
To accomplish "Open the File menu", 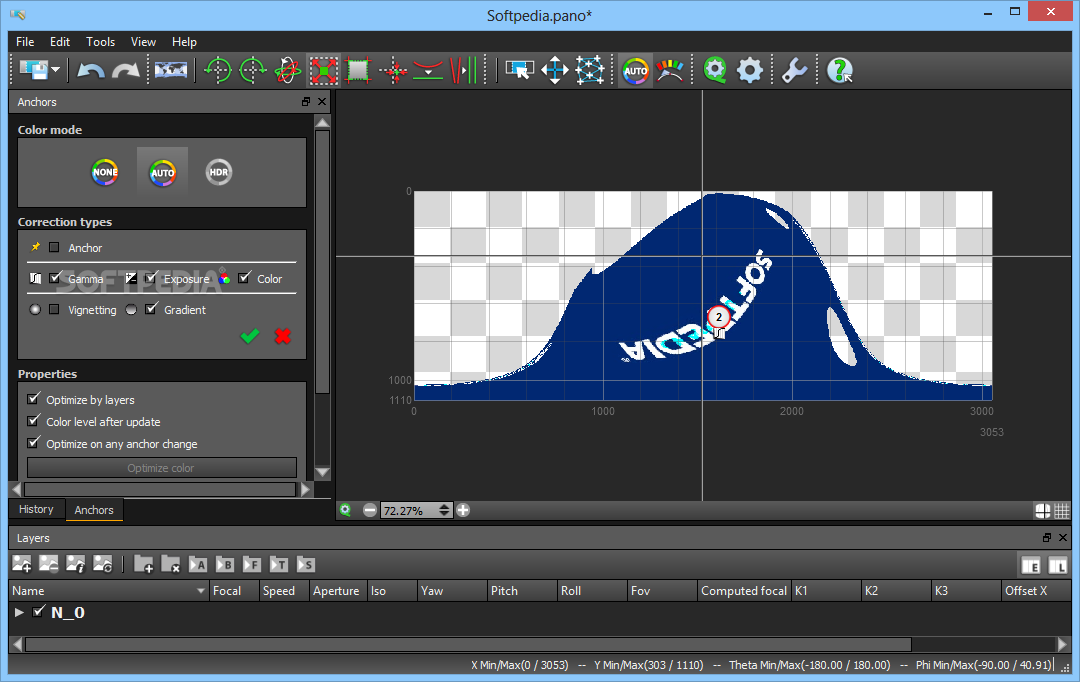I will tap(25, 41).
